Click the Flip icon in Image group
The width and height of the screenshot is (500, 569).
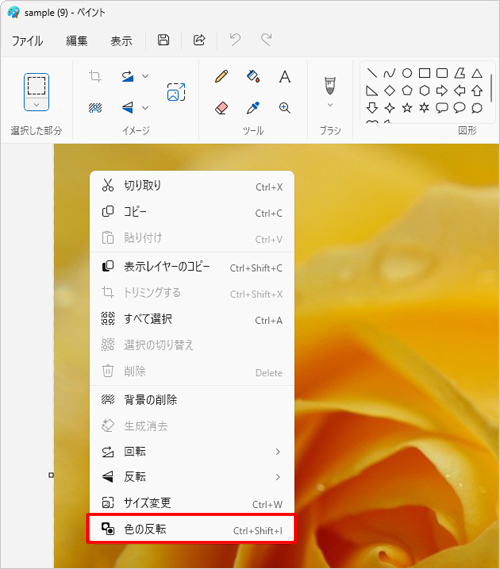point(127,108)
